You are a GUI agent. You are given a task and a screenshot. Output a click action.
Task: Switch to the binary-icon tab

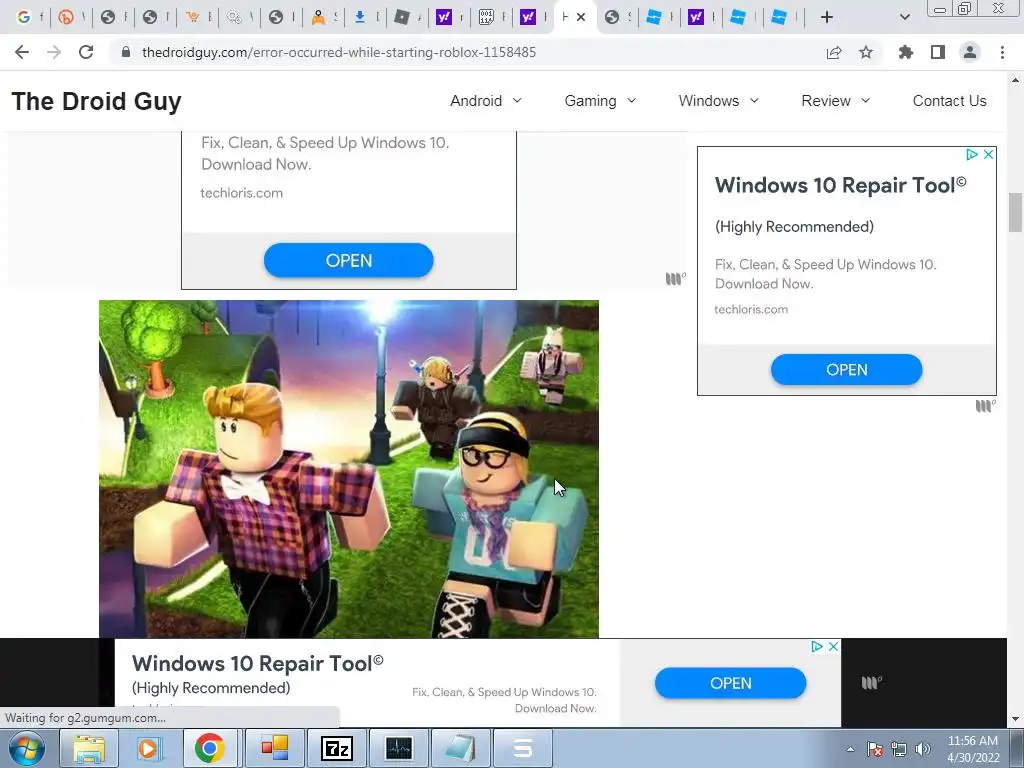click(486, 17)
